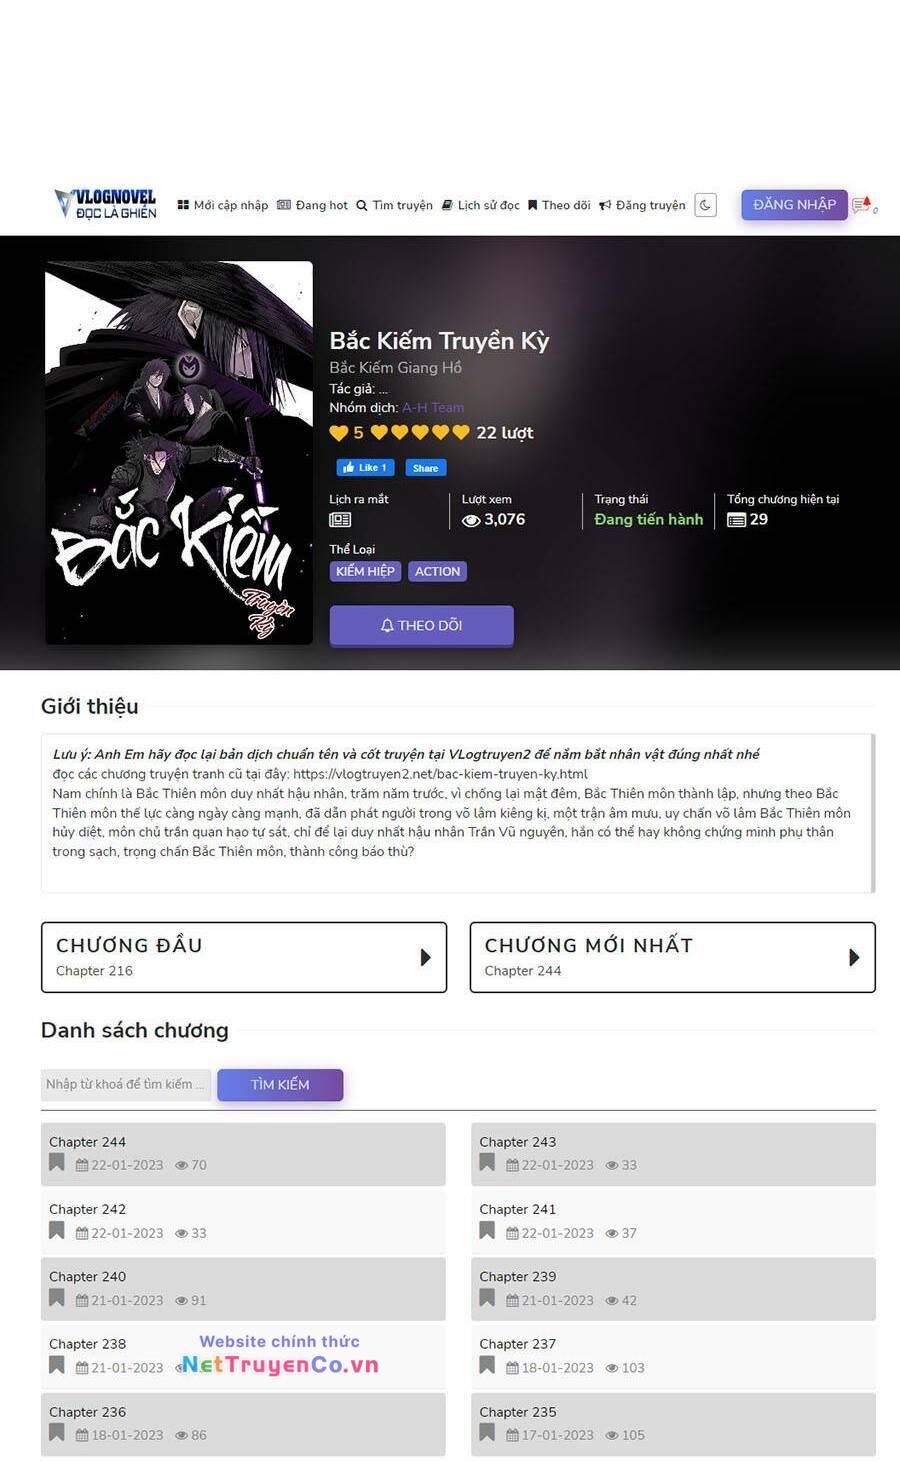Click the chapter keyword search field
Screen dimensions: 900x1461
click(x=126, y=1085)
